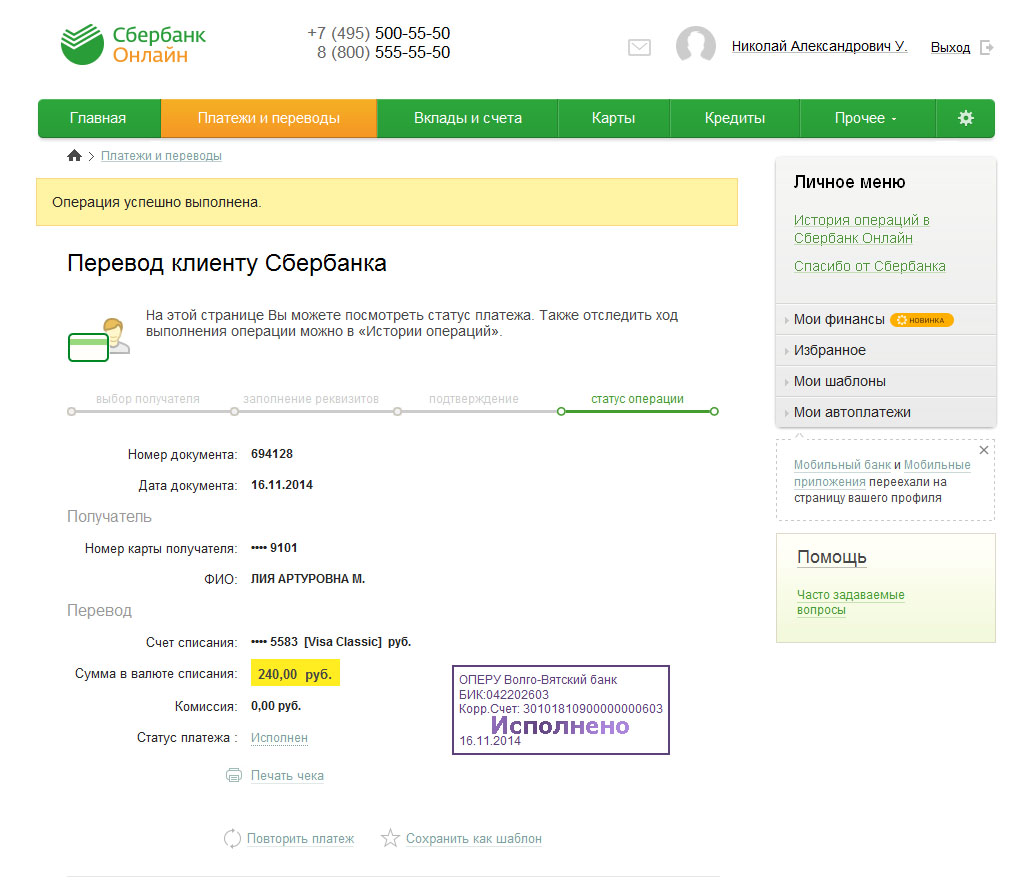Click the highlighted amount 240,00 руб.
The height and width of the screenshot is (883, 1024).
click(x=295, y=674)
